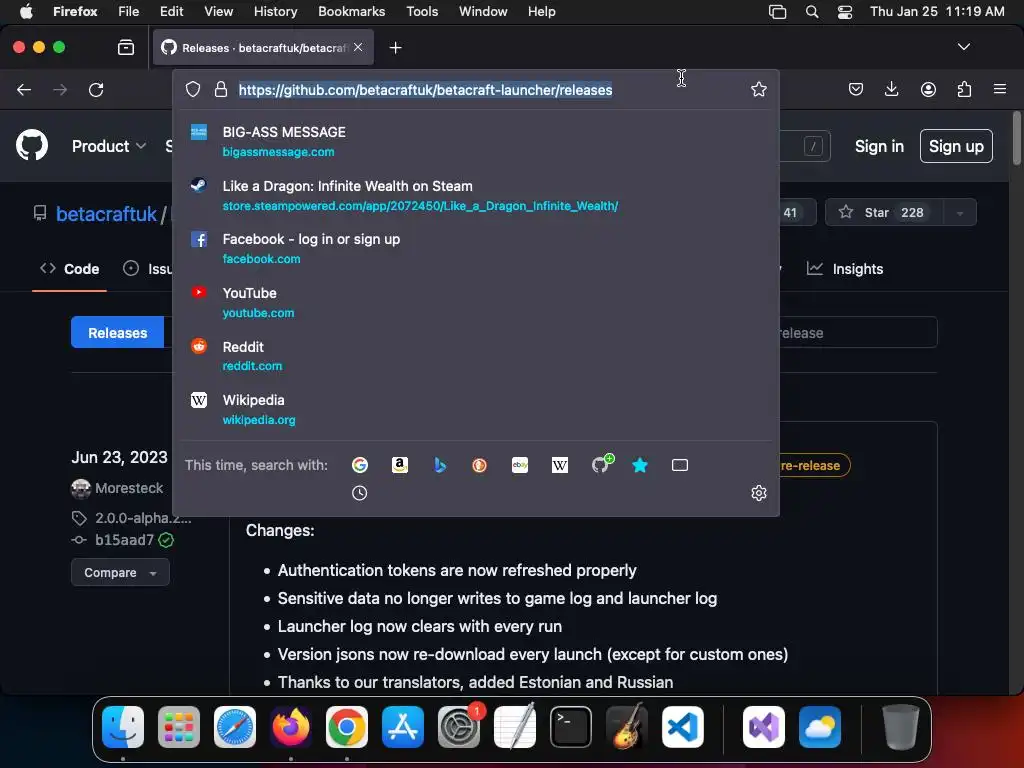Star the repository
This screenshot has height=768, width=1024.
click(884, 213)
